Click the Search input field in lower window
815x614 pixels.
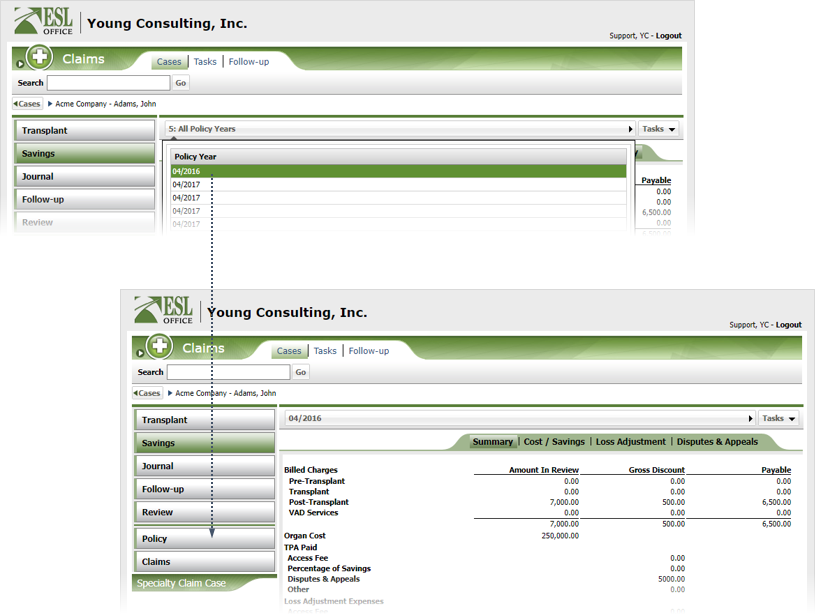point(228,372)
